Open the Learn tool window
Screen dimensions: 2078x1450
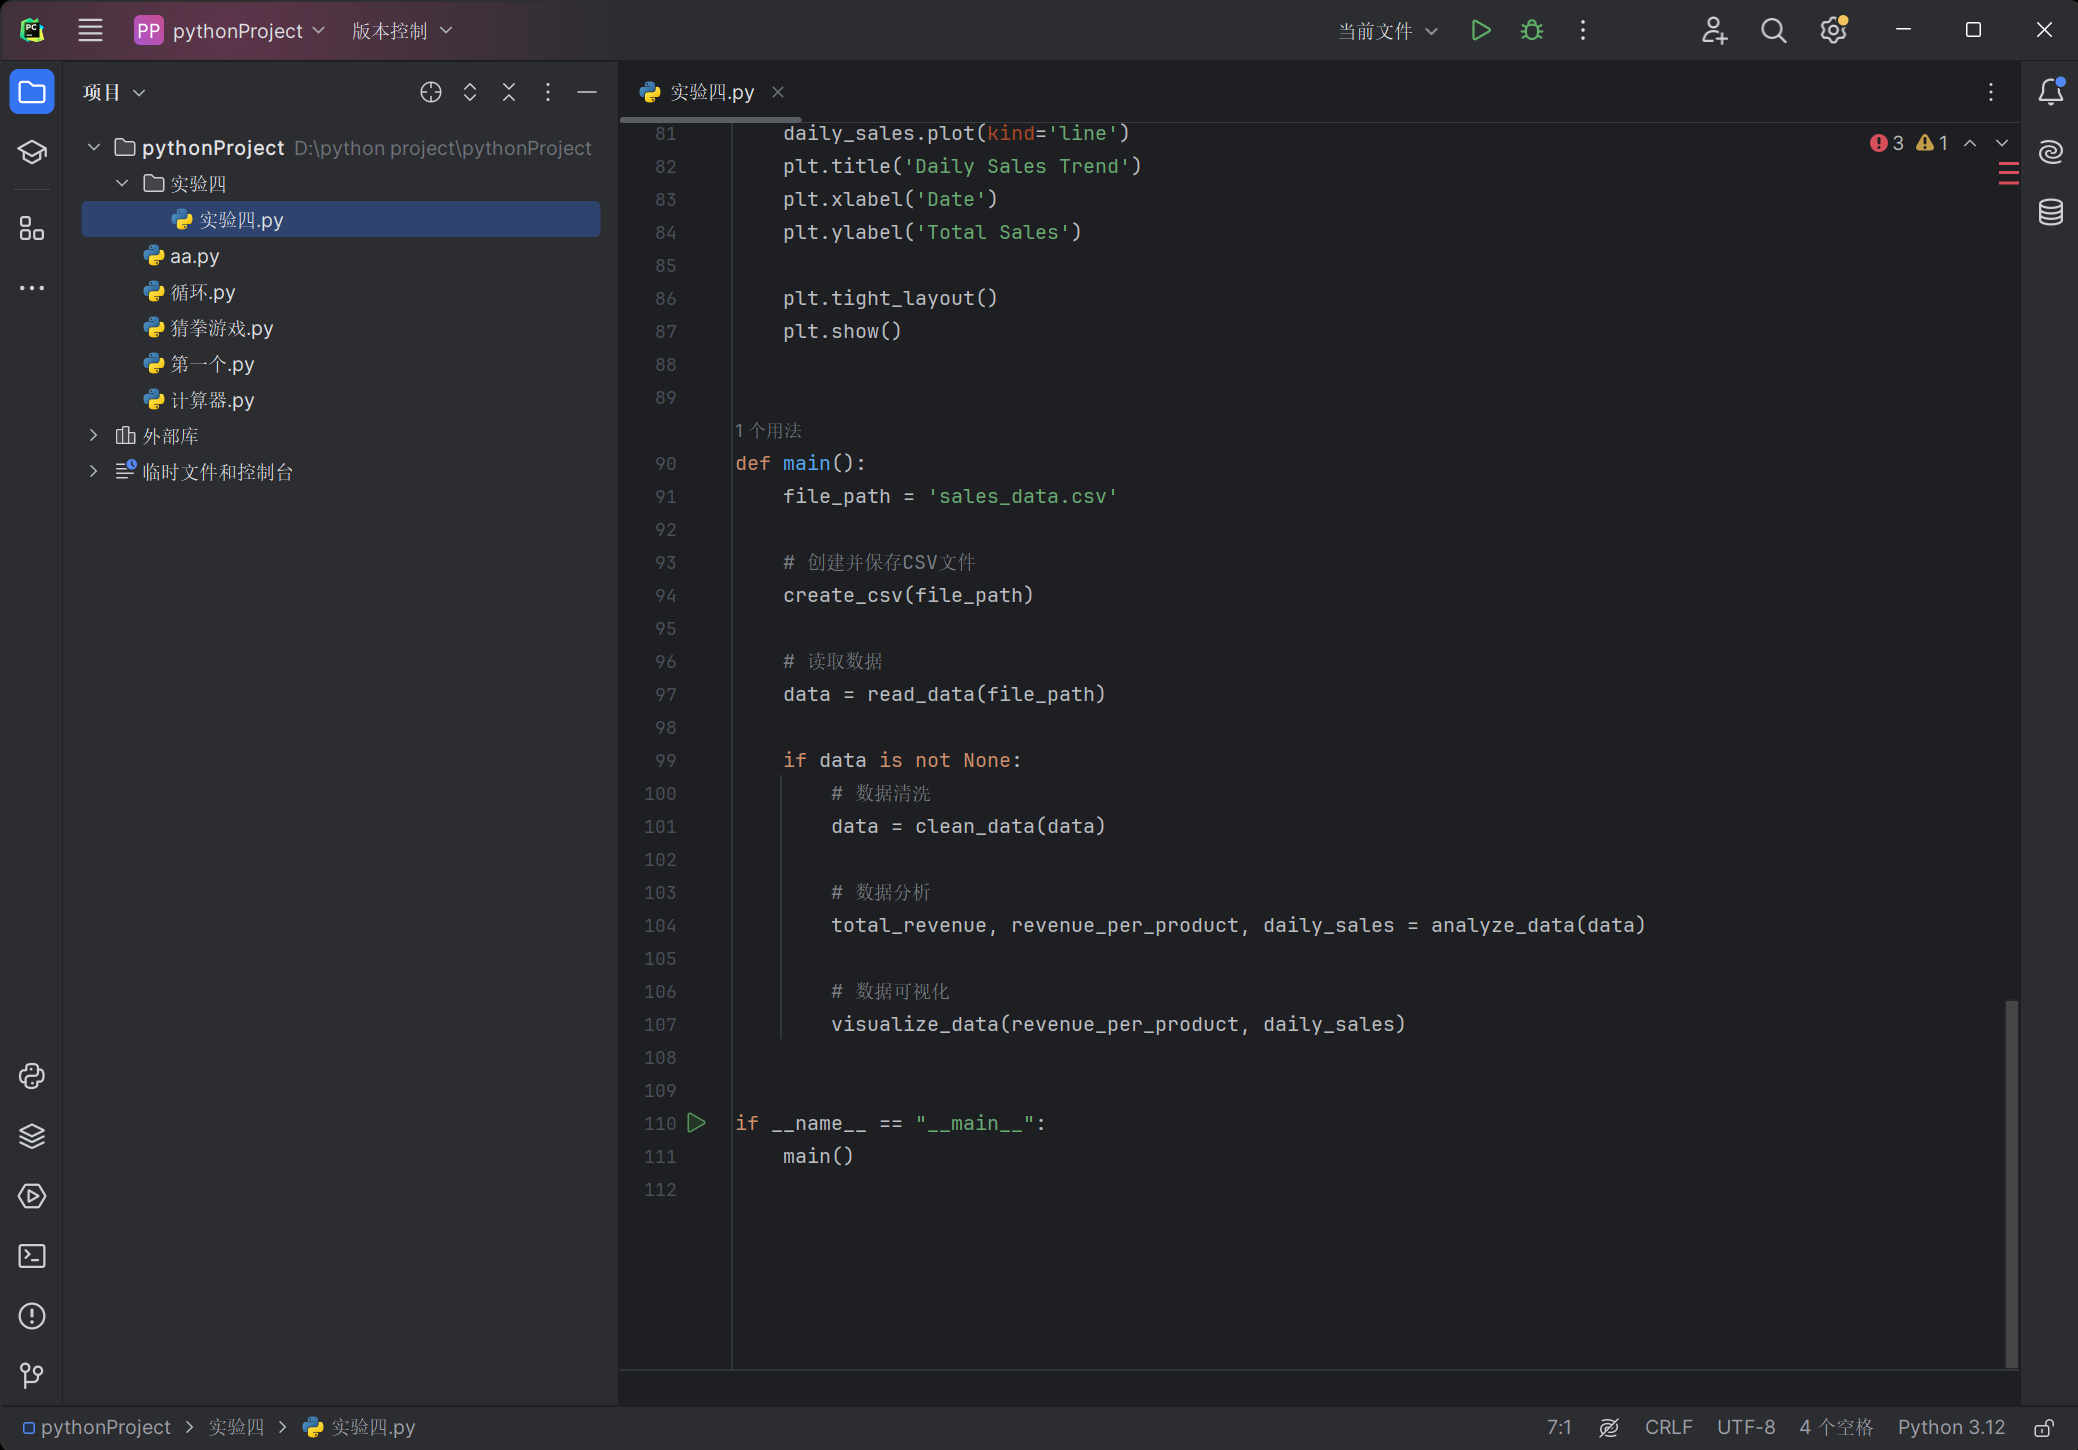coord(32,152)
